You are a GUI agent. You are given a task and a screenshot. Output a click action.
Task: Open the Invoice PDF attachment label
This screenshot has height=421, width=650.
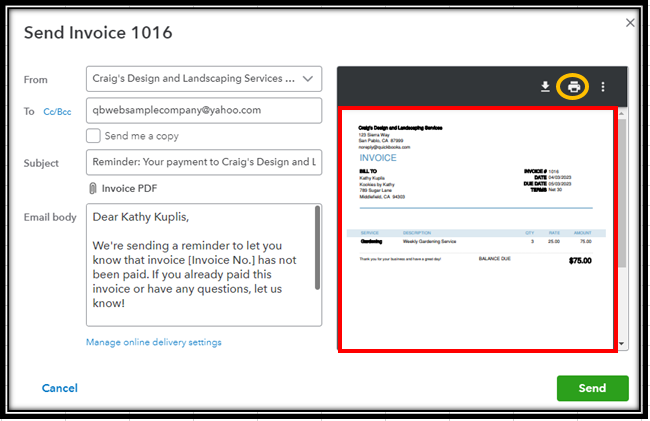click(130, 188)
